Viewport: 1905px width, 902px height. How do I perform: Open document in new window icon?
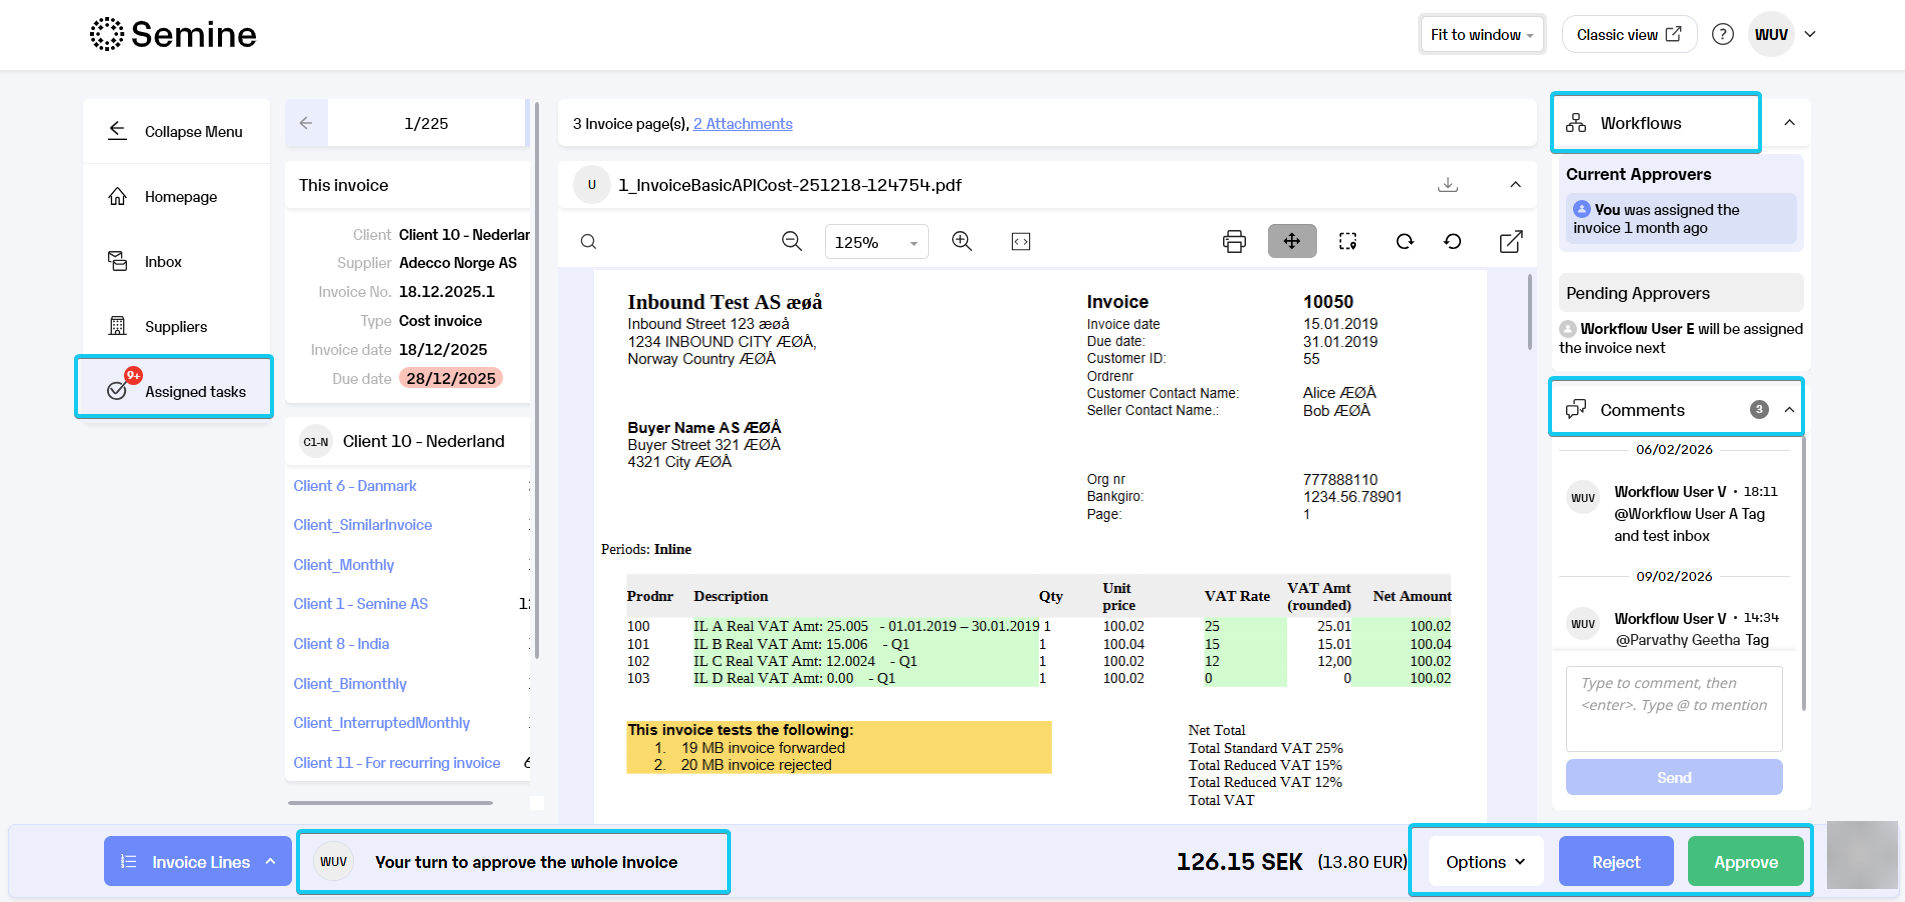1511,241
